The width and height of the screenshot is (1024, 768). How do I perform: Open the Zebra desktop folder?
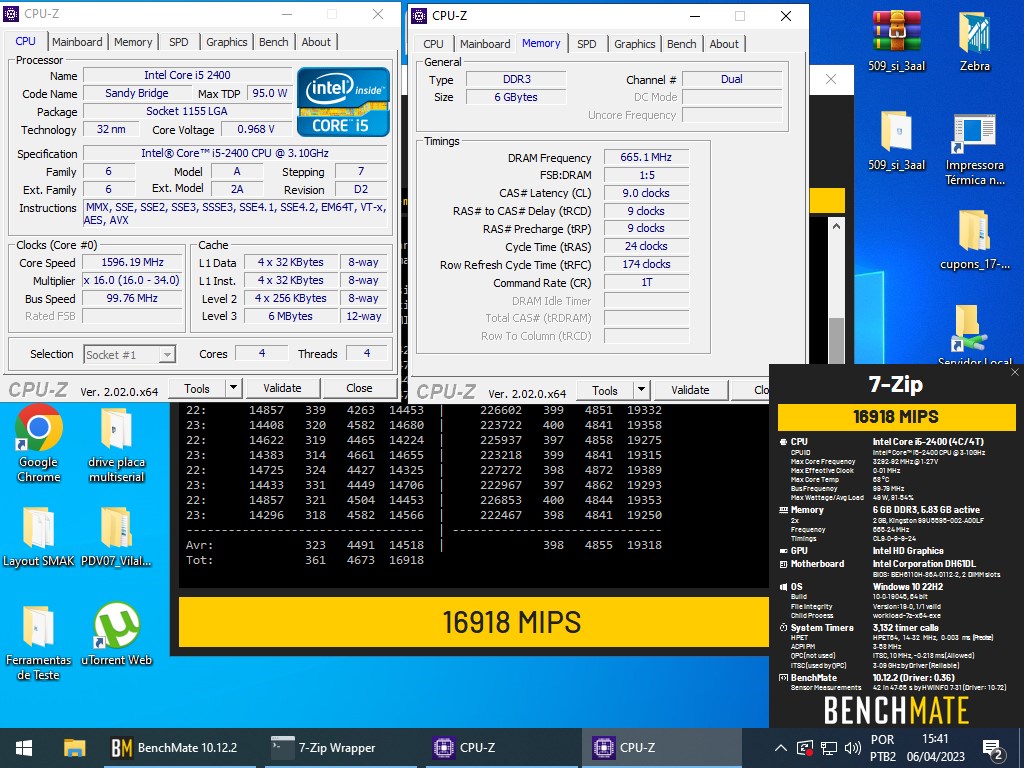pyautogui.click(x=974, y=40)
